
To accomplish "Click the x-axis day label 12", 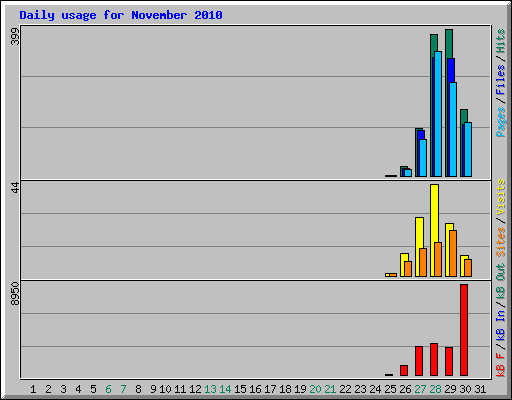I will (x=195, y=389).
